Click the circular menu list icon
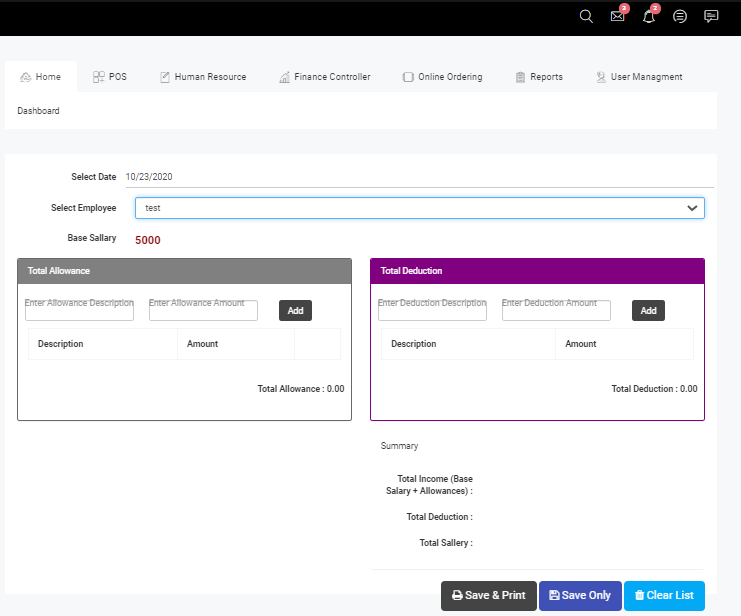Screen dimensions: 741x616 click(680, 16)
